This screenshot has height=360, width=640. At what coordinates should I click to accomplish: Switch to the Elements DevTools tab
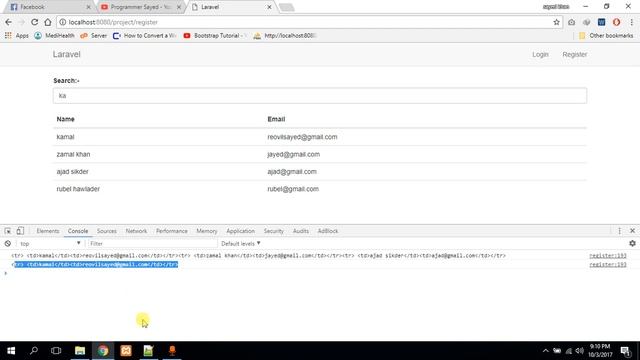(x=48, y=231)
